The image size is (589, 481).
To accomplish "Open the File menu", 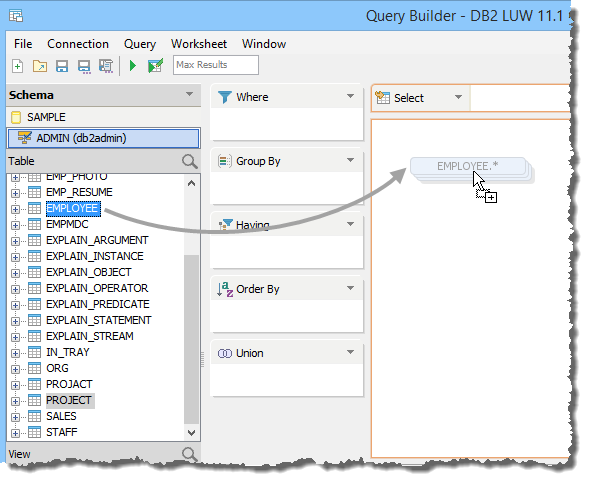I will (x=23, y=44).
